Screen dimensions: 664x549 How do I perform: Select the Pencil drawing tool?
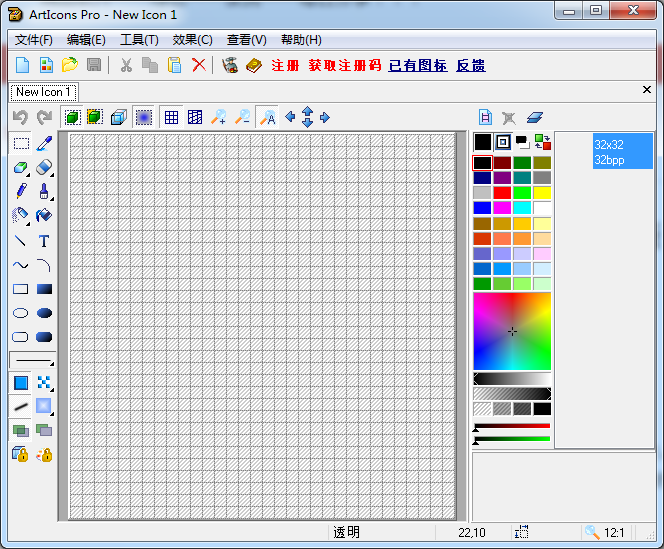pos(20,191)
